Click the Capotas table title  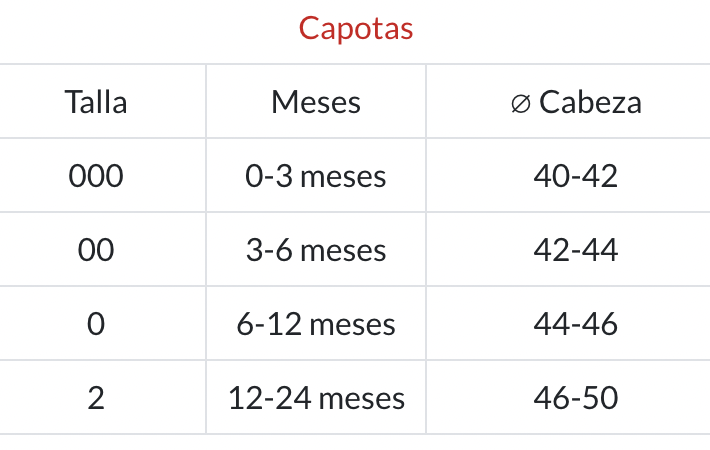click(356, 28)
